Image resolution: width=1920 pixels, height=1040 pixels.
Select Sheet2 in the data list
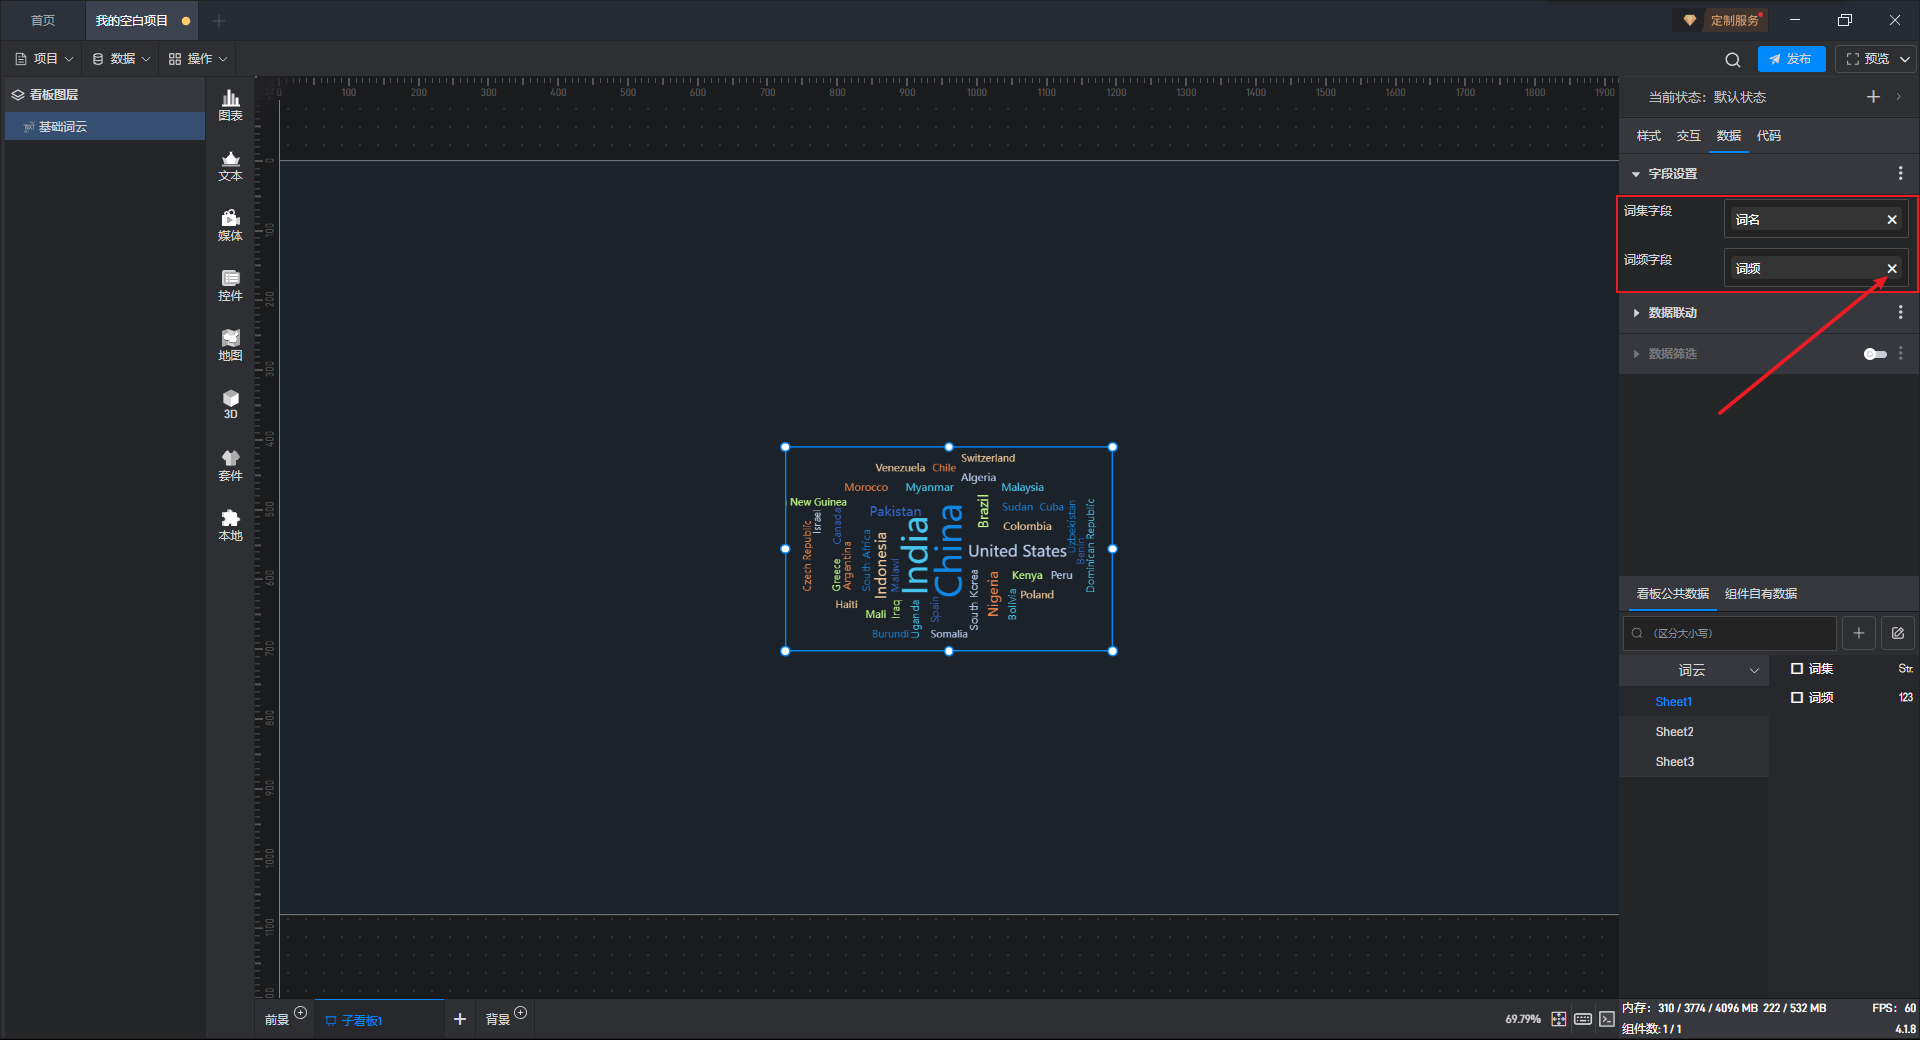point(1674,732)
